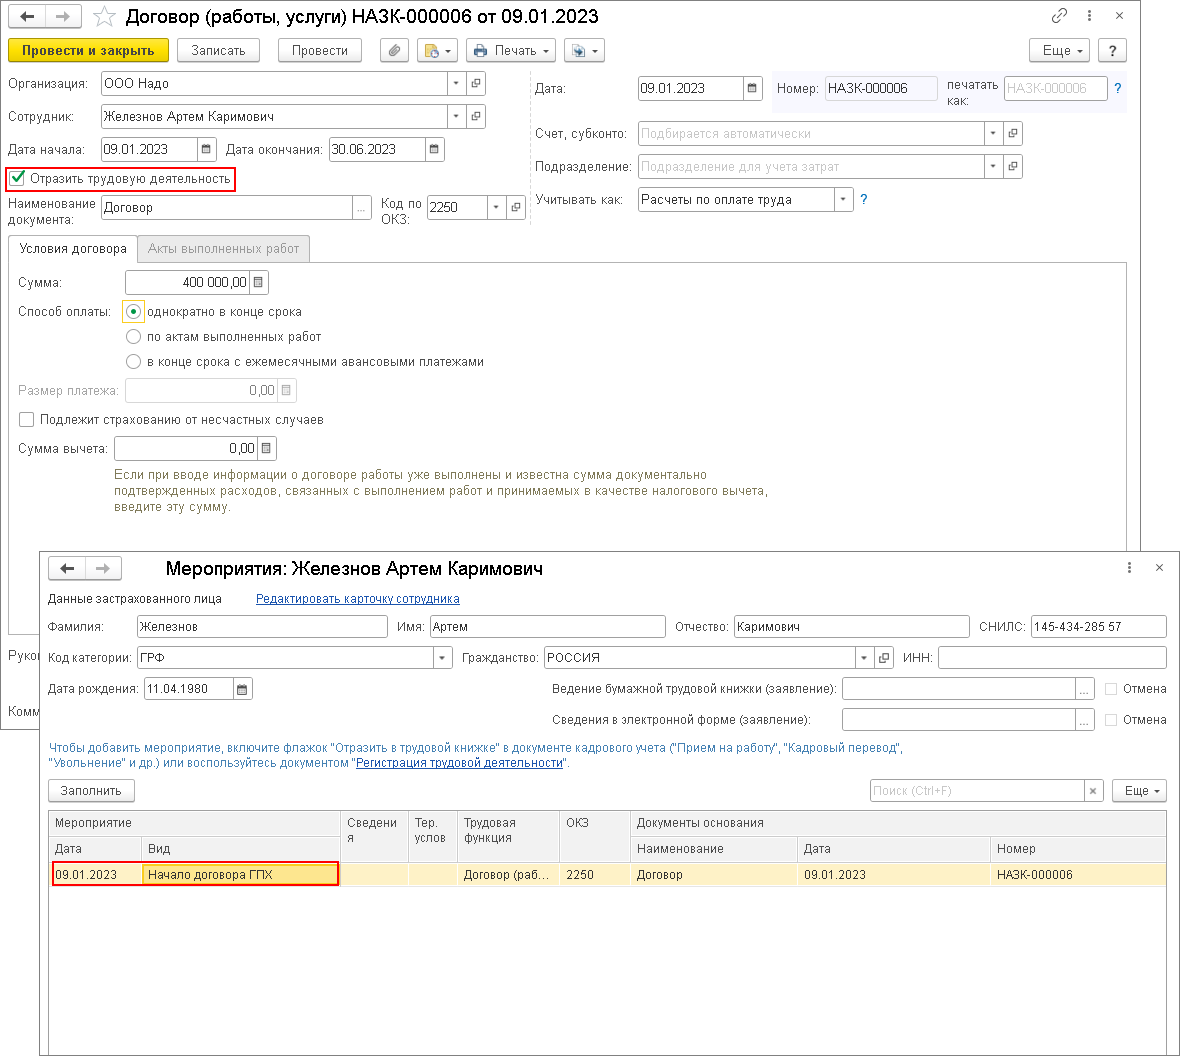Click the Поиск search field

[x=976, y=791]
